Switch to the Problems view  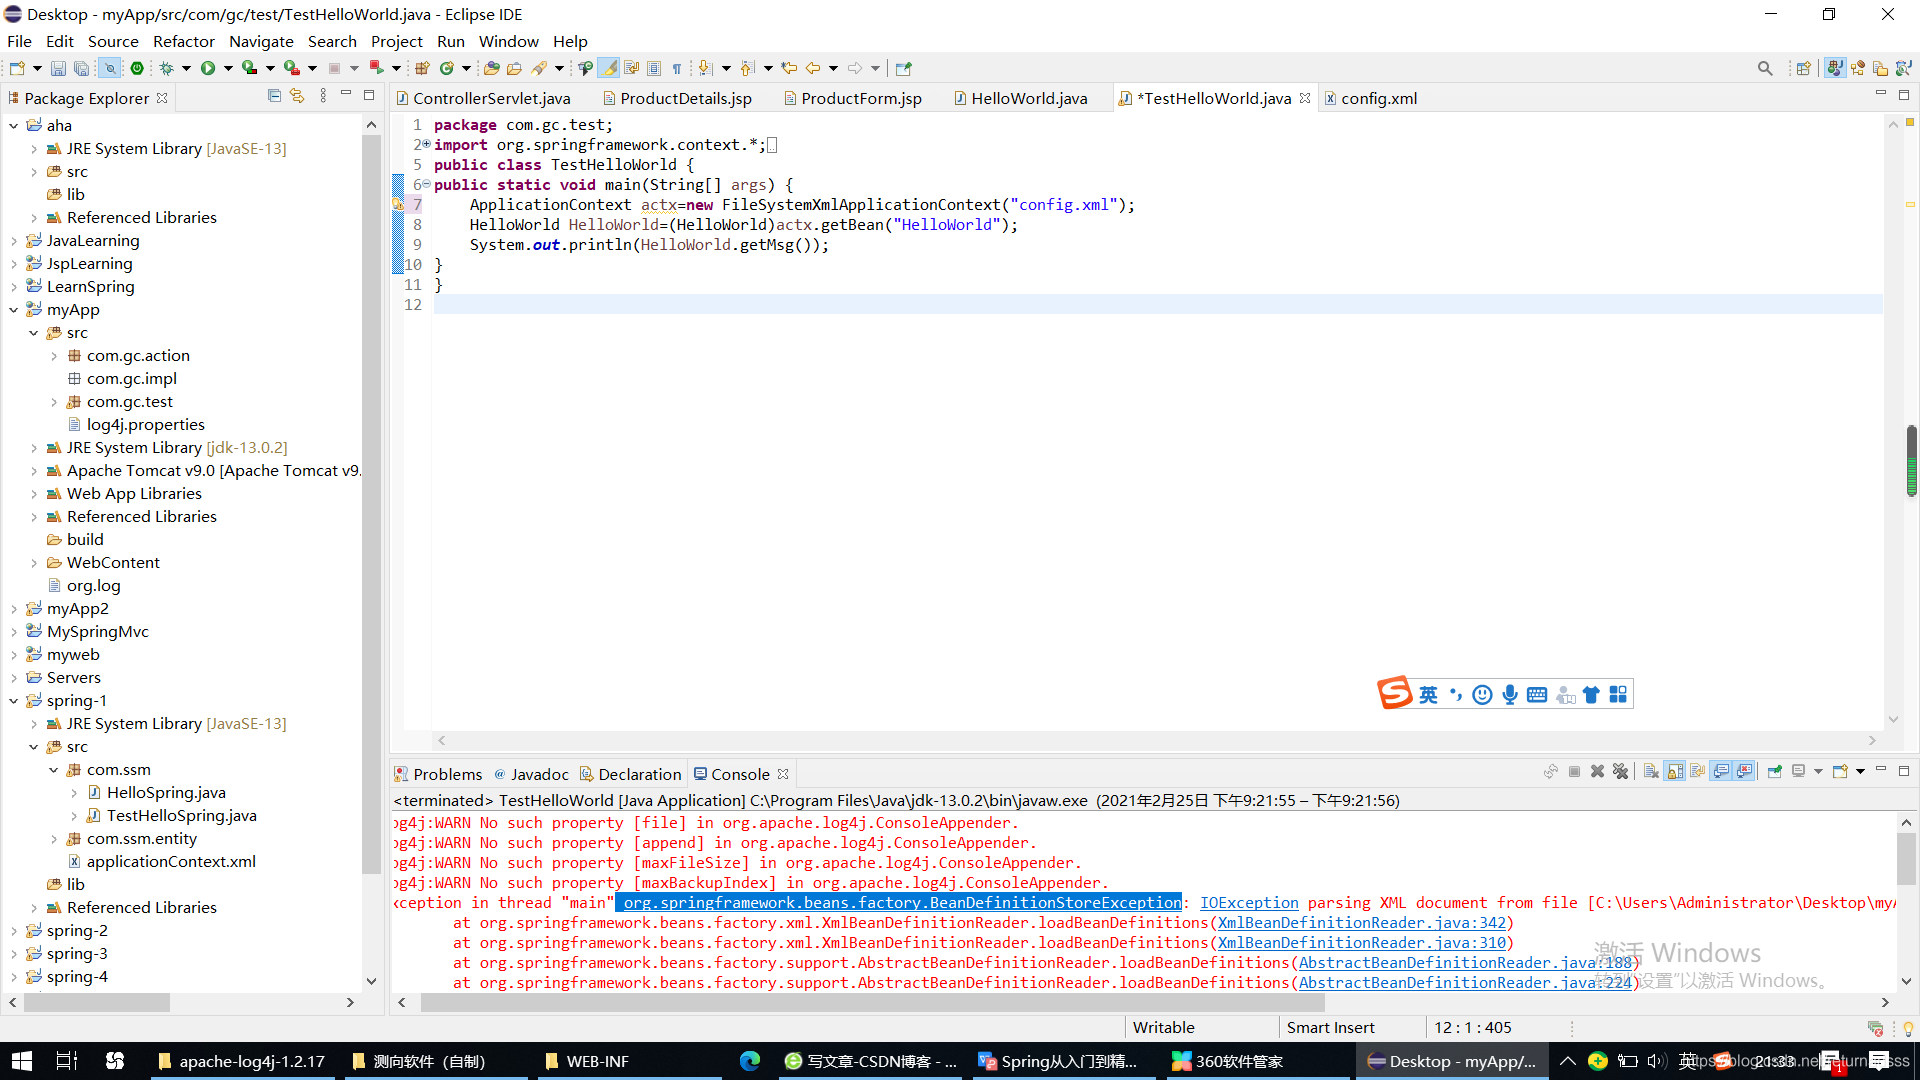(x=447, y=773)
